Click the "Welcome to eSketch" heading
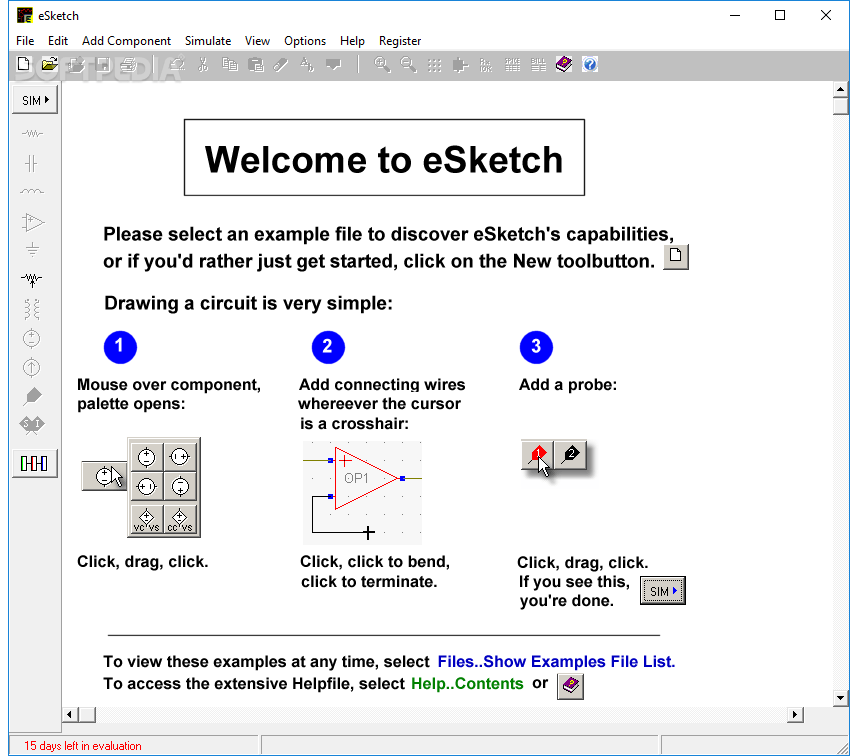 coord(384,159)
